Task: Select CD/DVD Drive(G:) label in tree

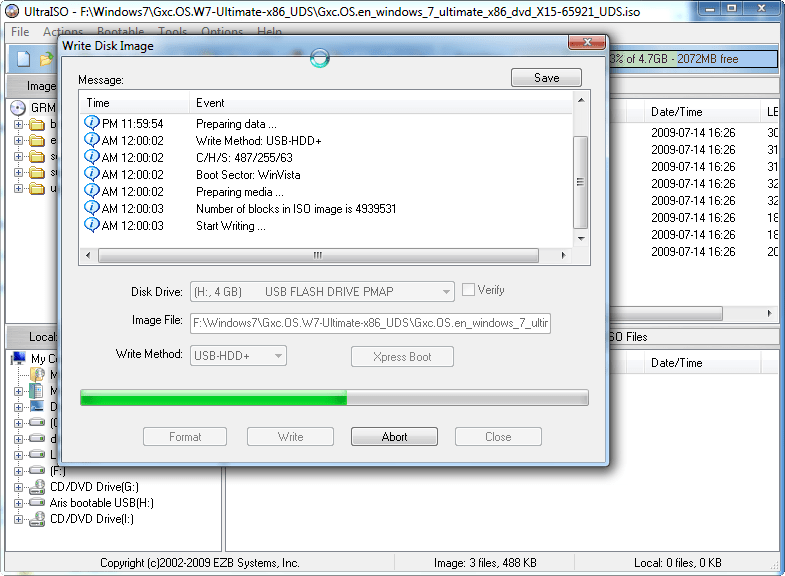Action: pyautogui.click(x=95, y=487)
